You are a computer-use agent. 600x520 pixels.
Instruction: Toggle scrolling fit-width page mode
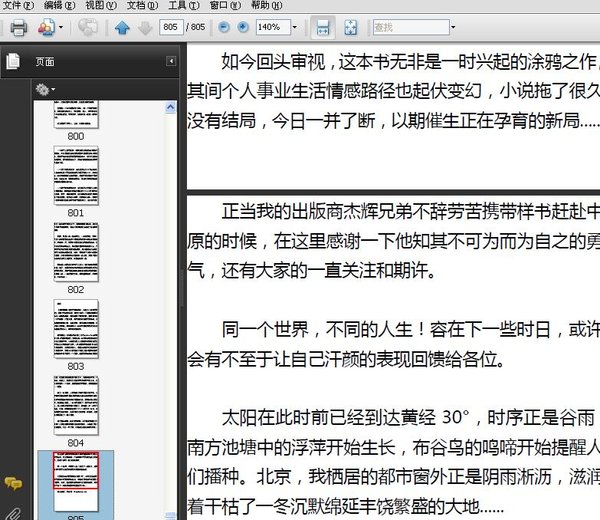click(x=323, y=28)
